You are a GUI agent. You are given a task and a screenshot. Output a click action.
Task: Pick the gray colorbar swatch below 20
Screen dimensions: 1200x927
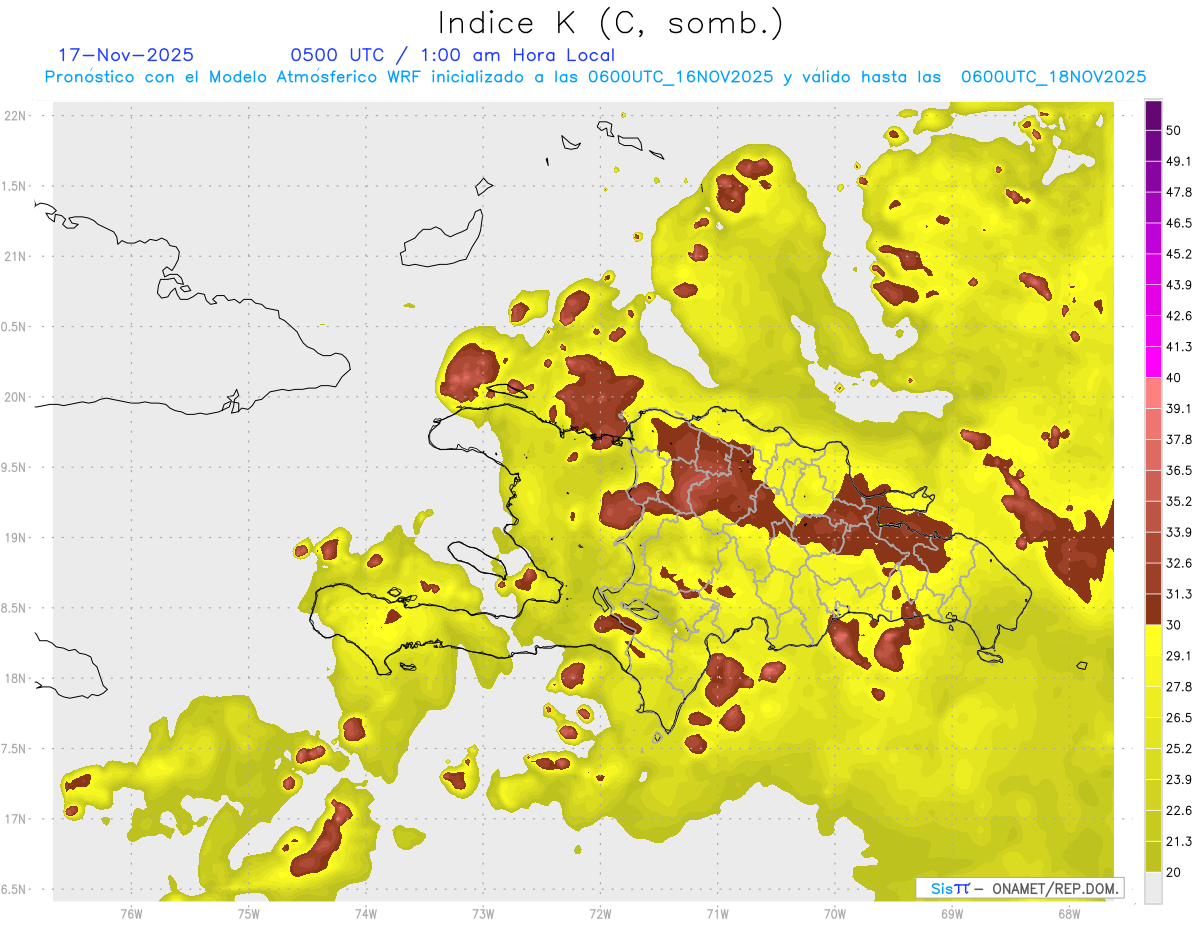pos(1153,888)
